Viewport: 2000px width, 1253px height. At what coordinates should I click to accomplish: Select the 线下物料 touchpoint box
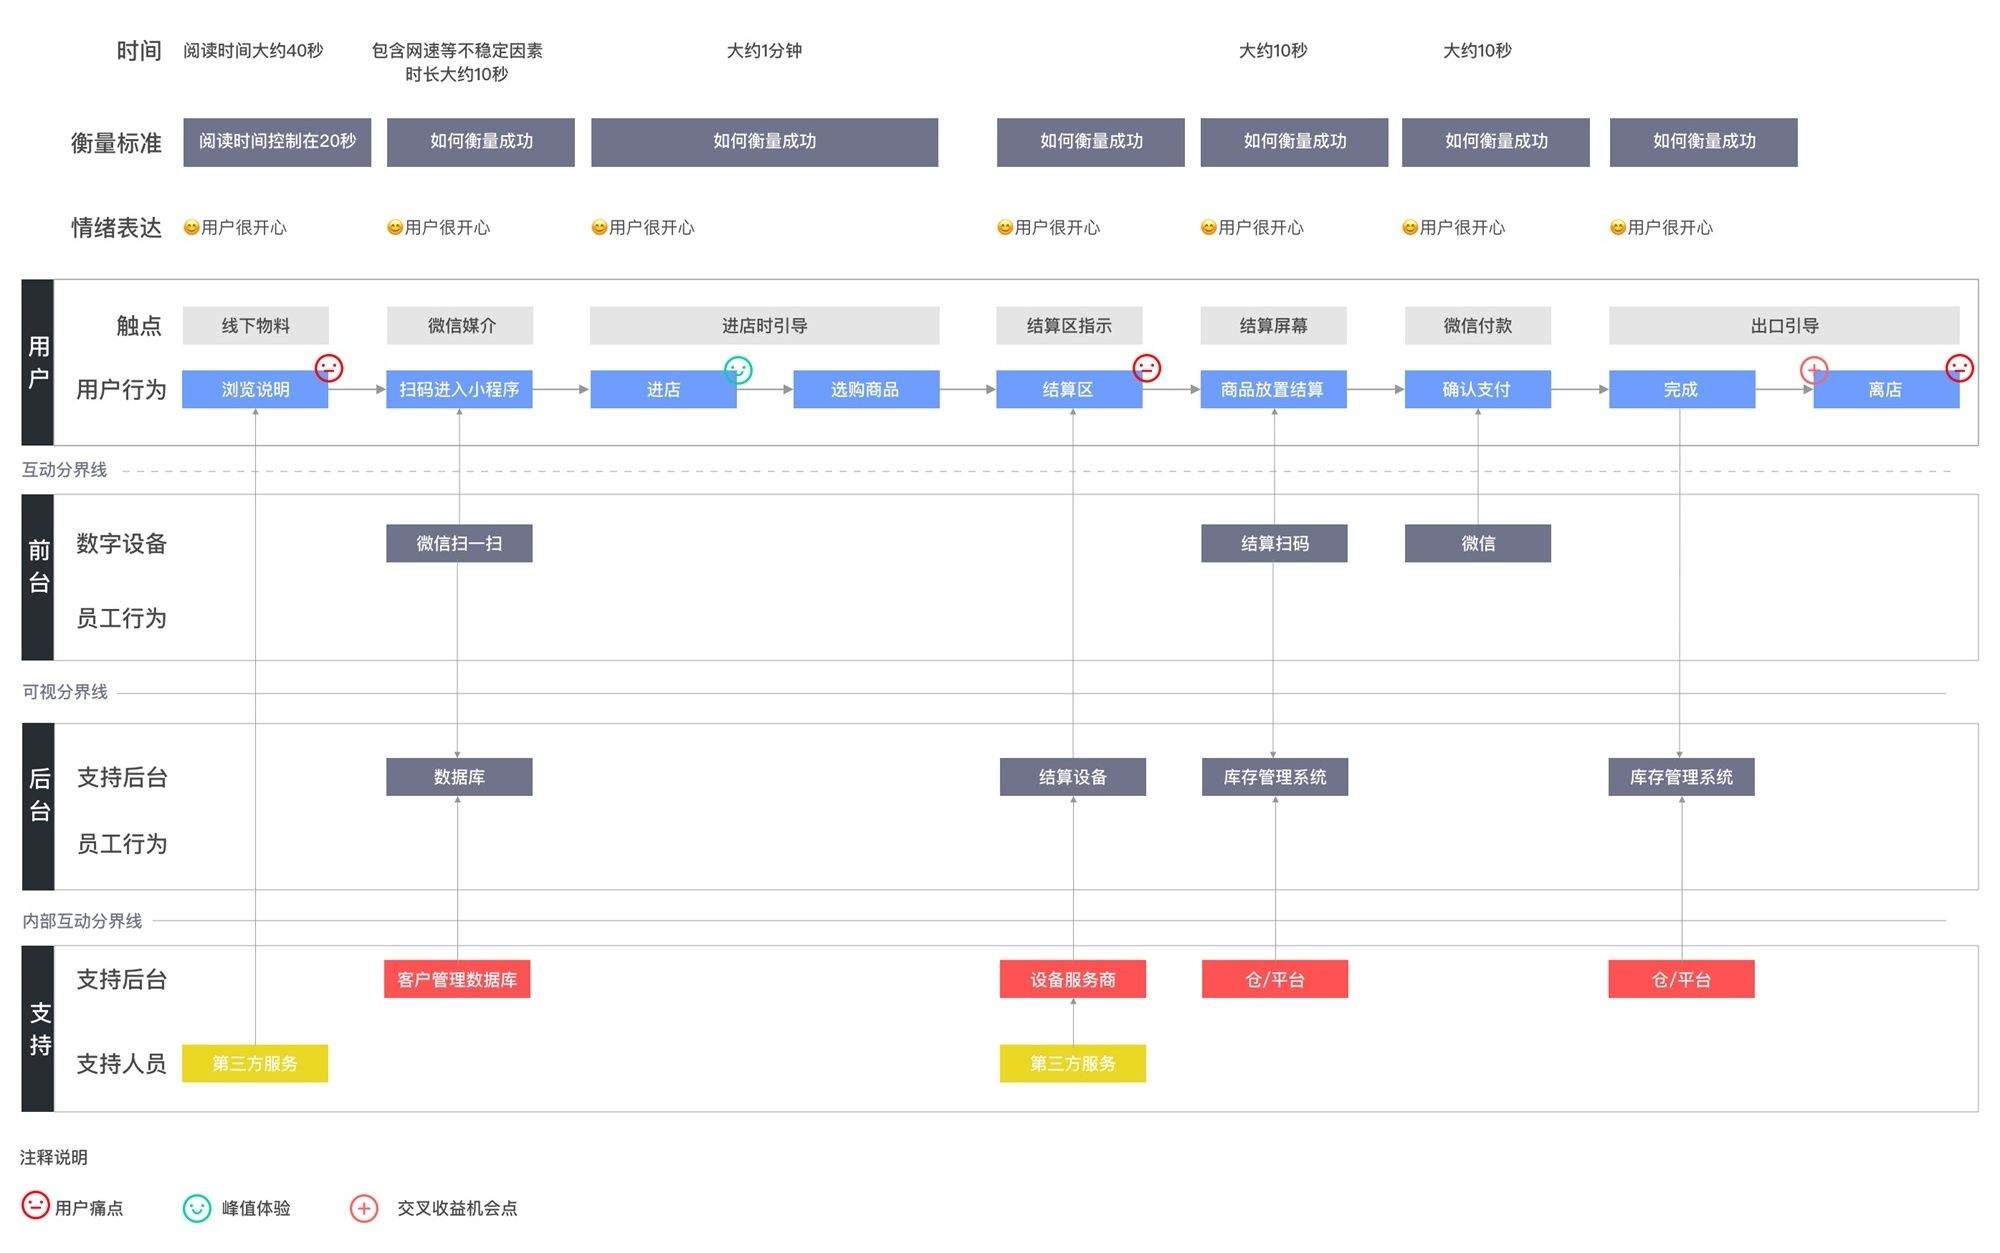(255, 325)
